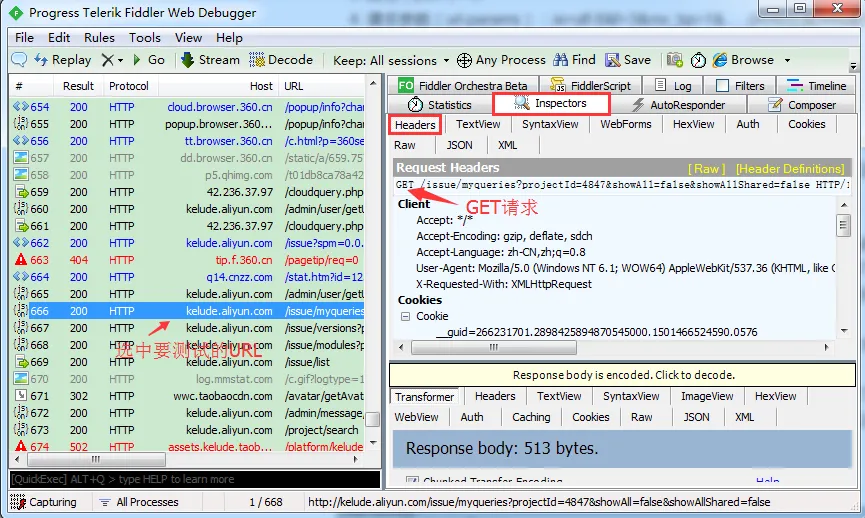Click the Replay sessions toolbar icon
Viewport: 865px width, 518px height.
[42, 60]
